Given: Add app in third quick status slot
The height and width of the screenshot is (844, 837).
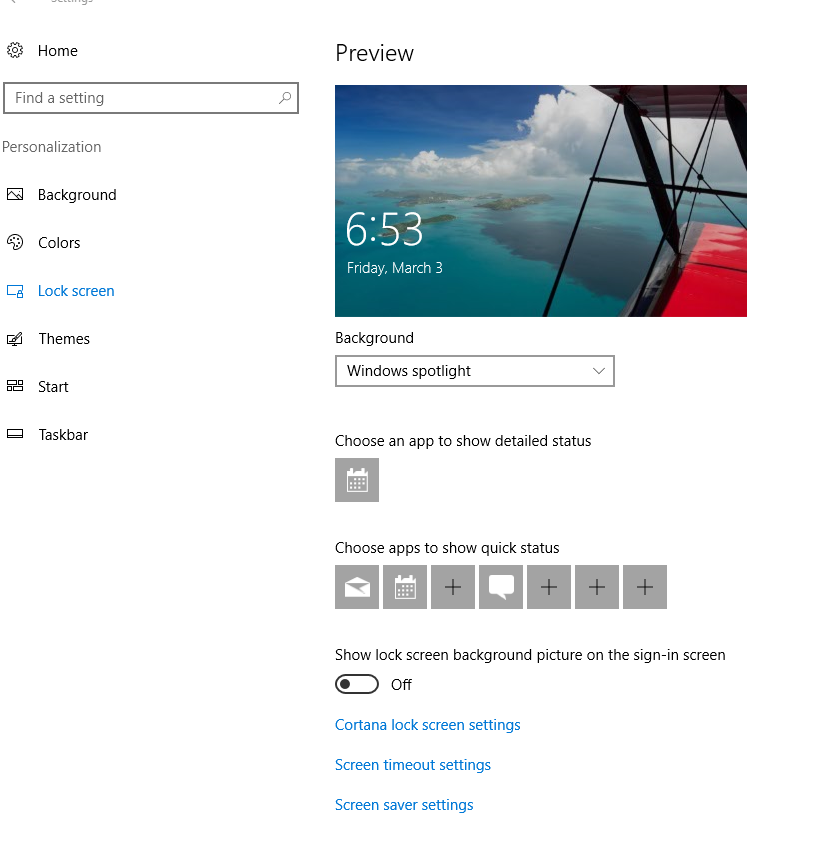Looking at the screenshot, I should tap(453, 587).
